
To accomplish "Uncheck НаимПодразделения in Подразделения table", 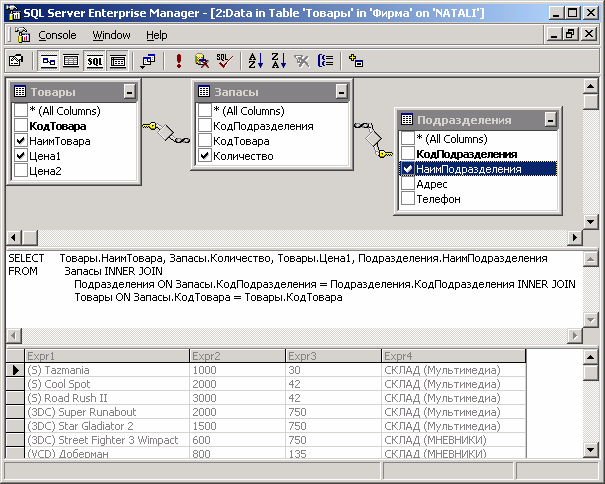I will [407, 169].
